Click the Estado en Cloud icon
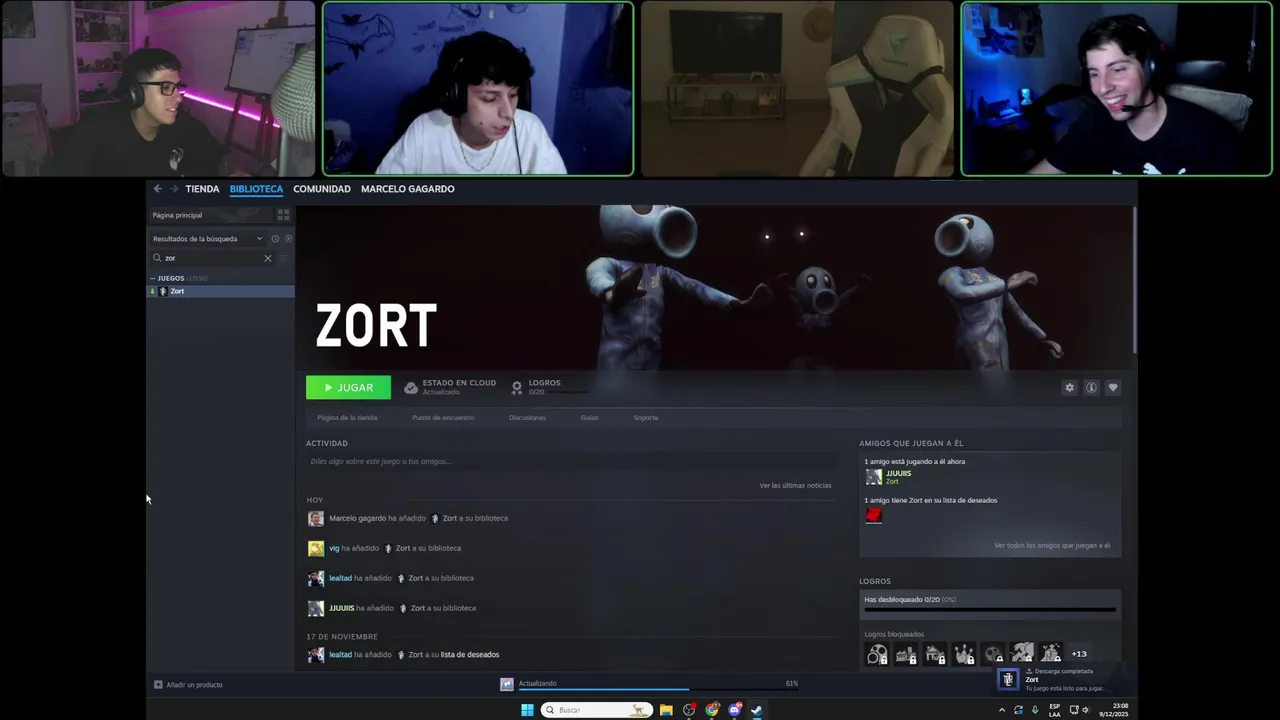Viewport: 1280px width, 720px height. [411, 388]
